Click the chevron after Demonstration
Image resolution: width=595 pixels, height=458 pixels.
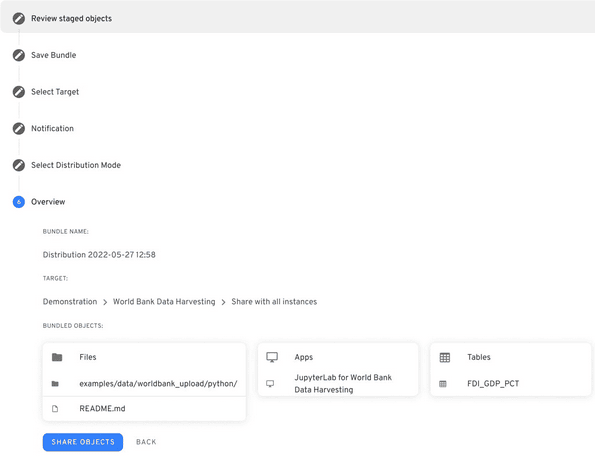click(105, 302)
